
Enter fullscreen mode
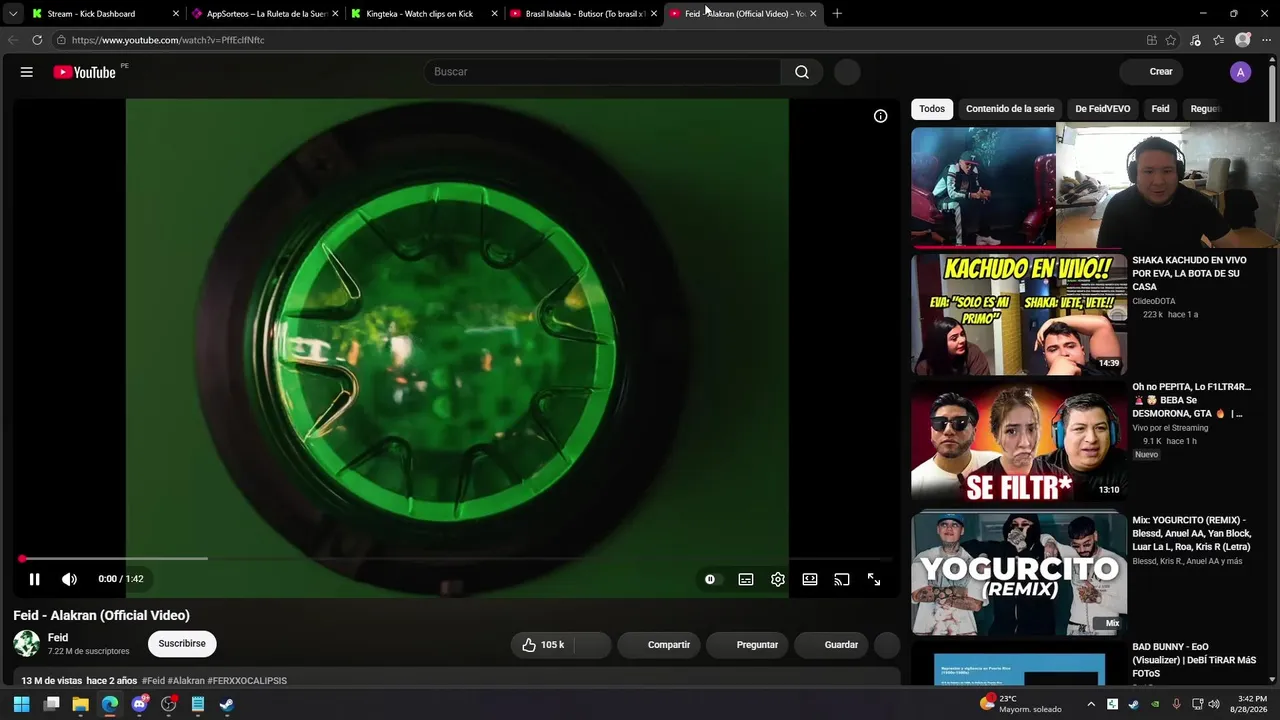click(x=874, y=579)
